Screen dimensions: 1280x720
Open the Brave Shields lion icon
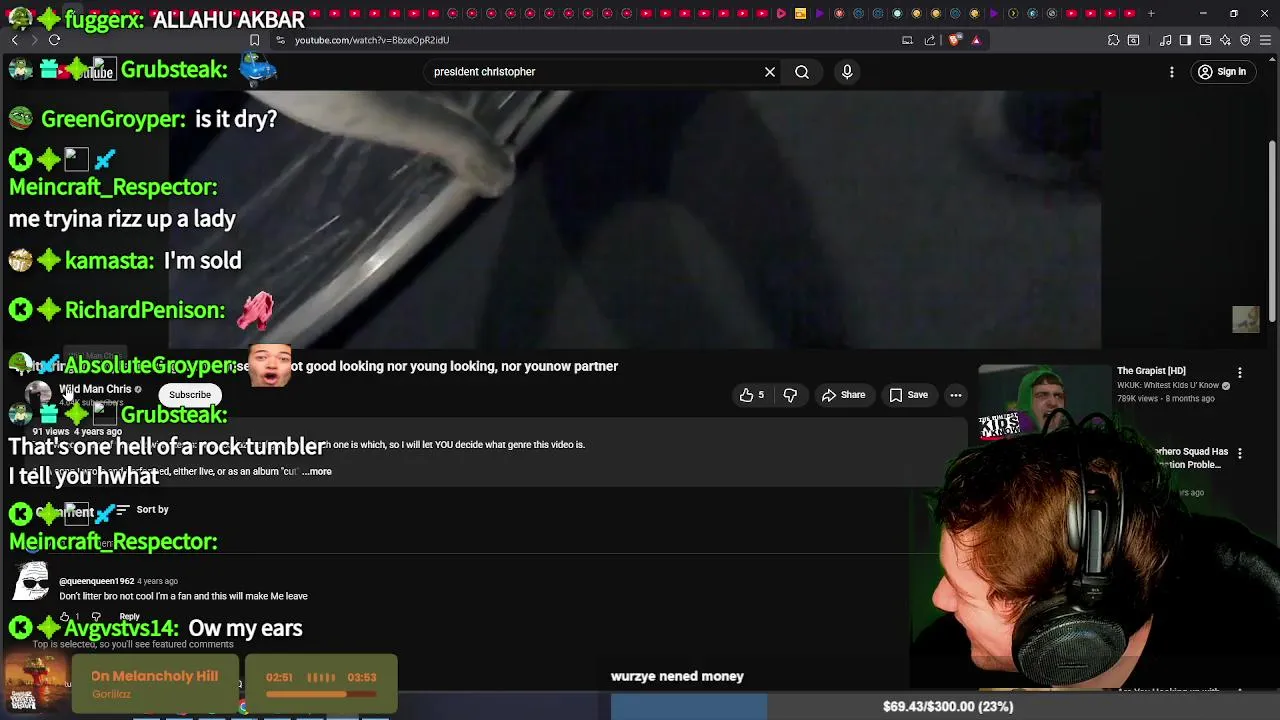click(954, 40)
